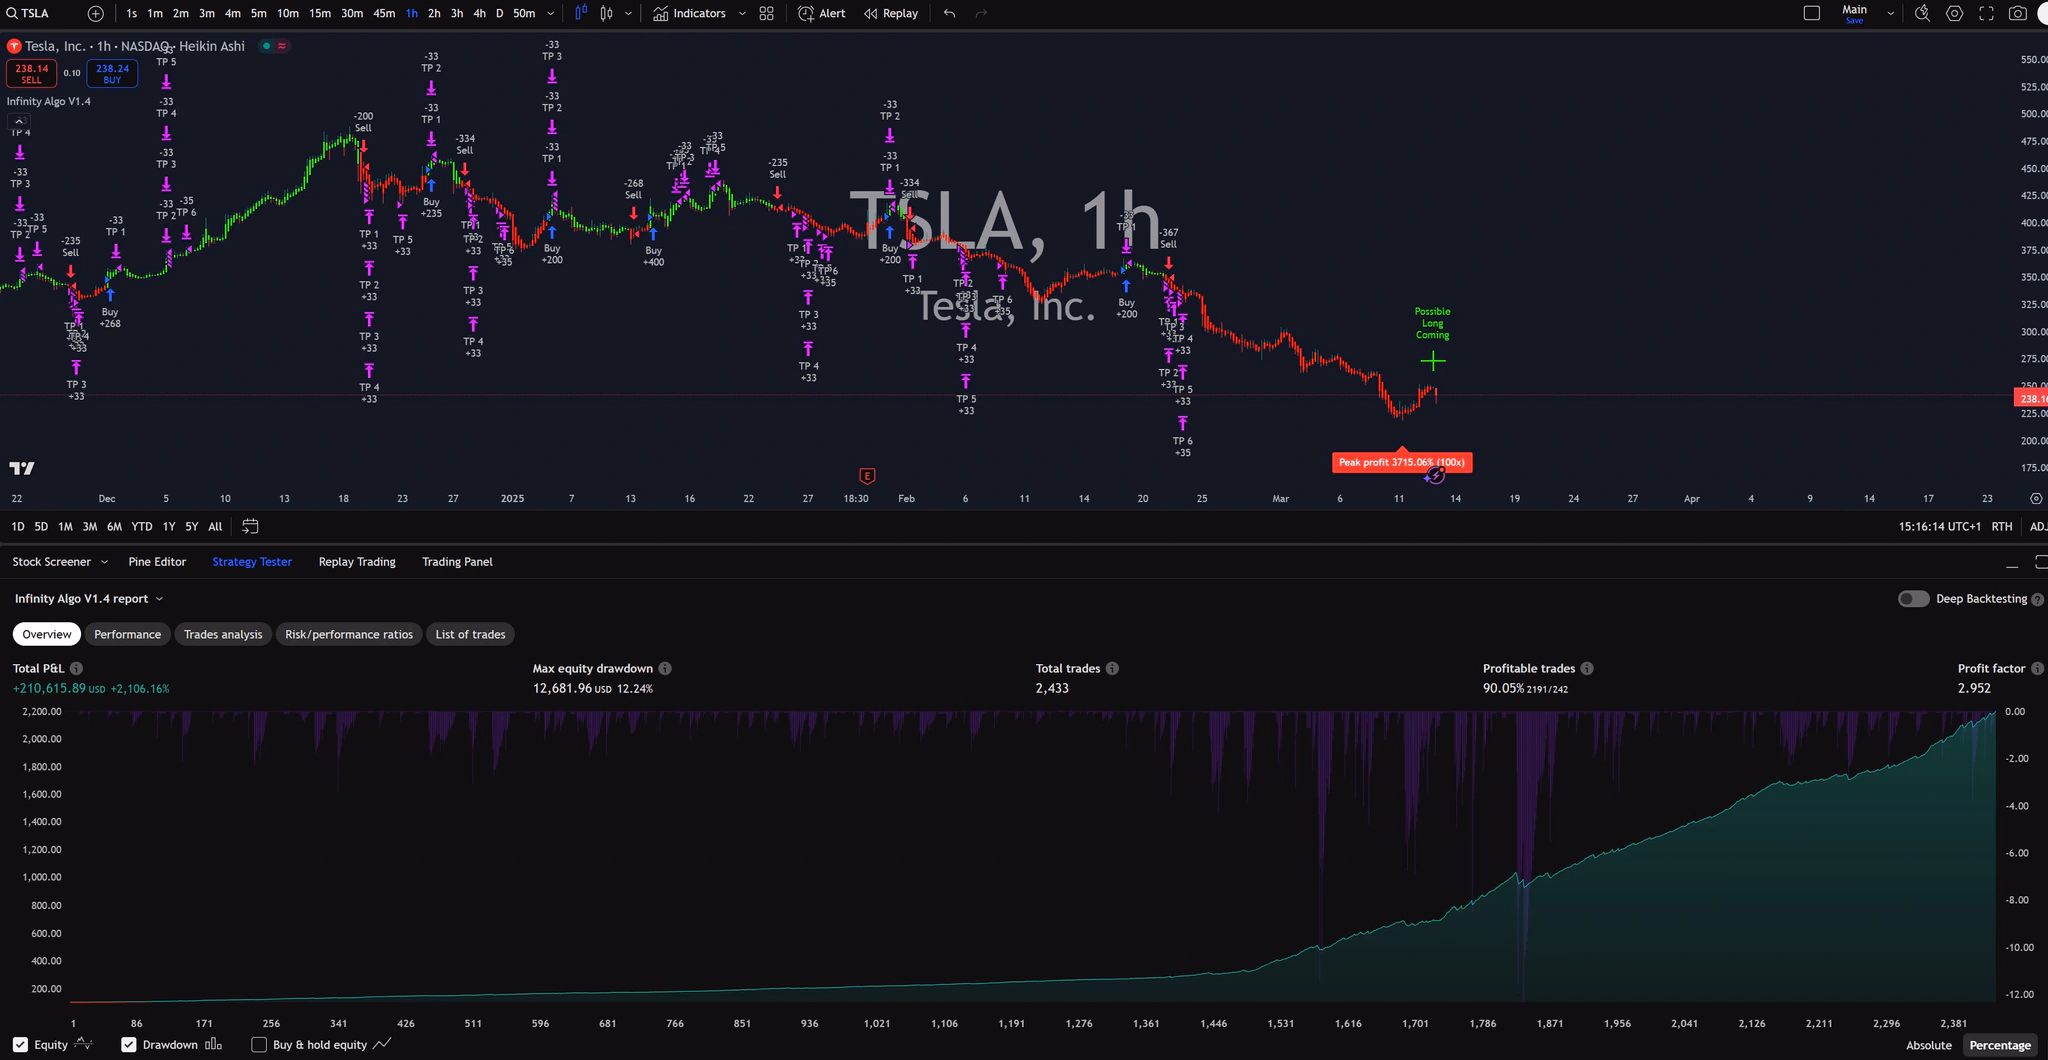Open the Infinity Algo V1.4 report dropdown
Image resolution: width=2048 pixels, height=1060 pixels.
click(x=160, y=598)
